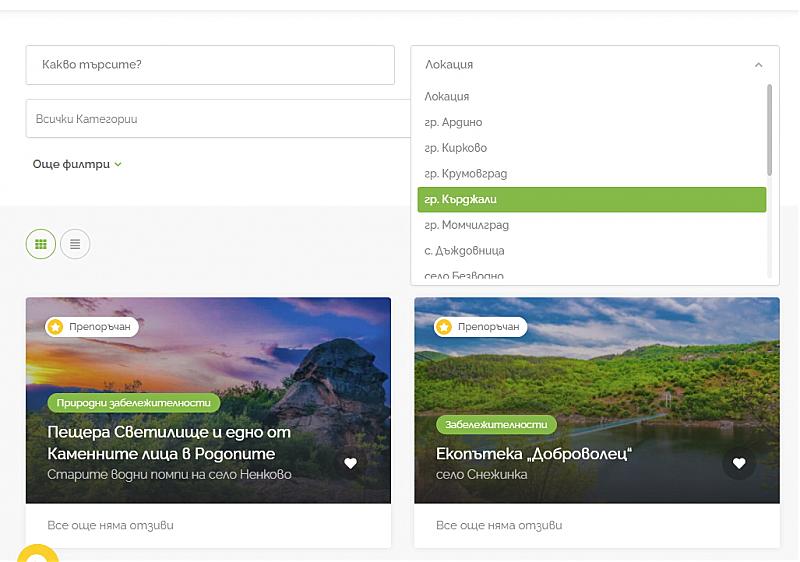The width and height of the screenshot is (800, 562).
Task: Open Екопътека „Доброволец“ listing title
Action: click(x=534, y=454)
